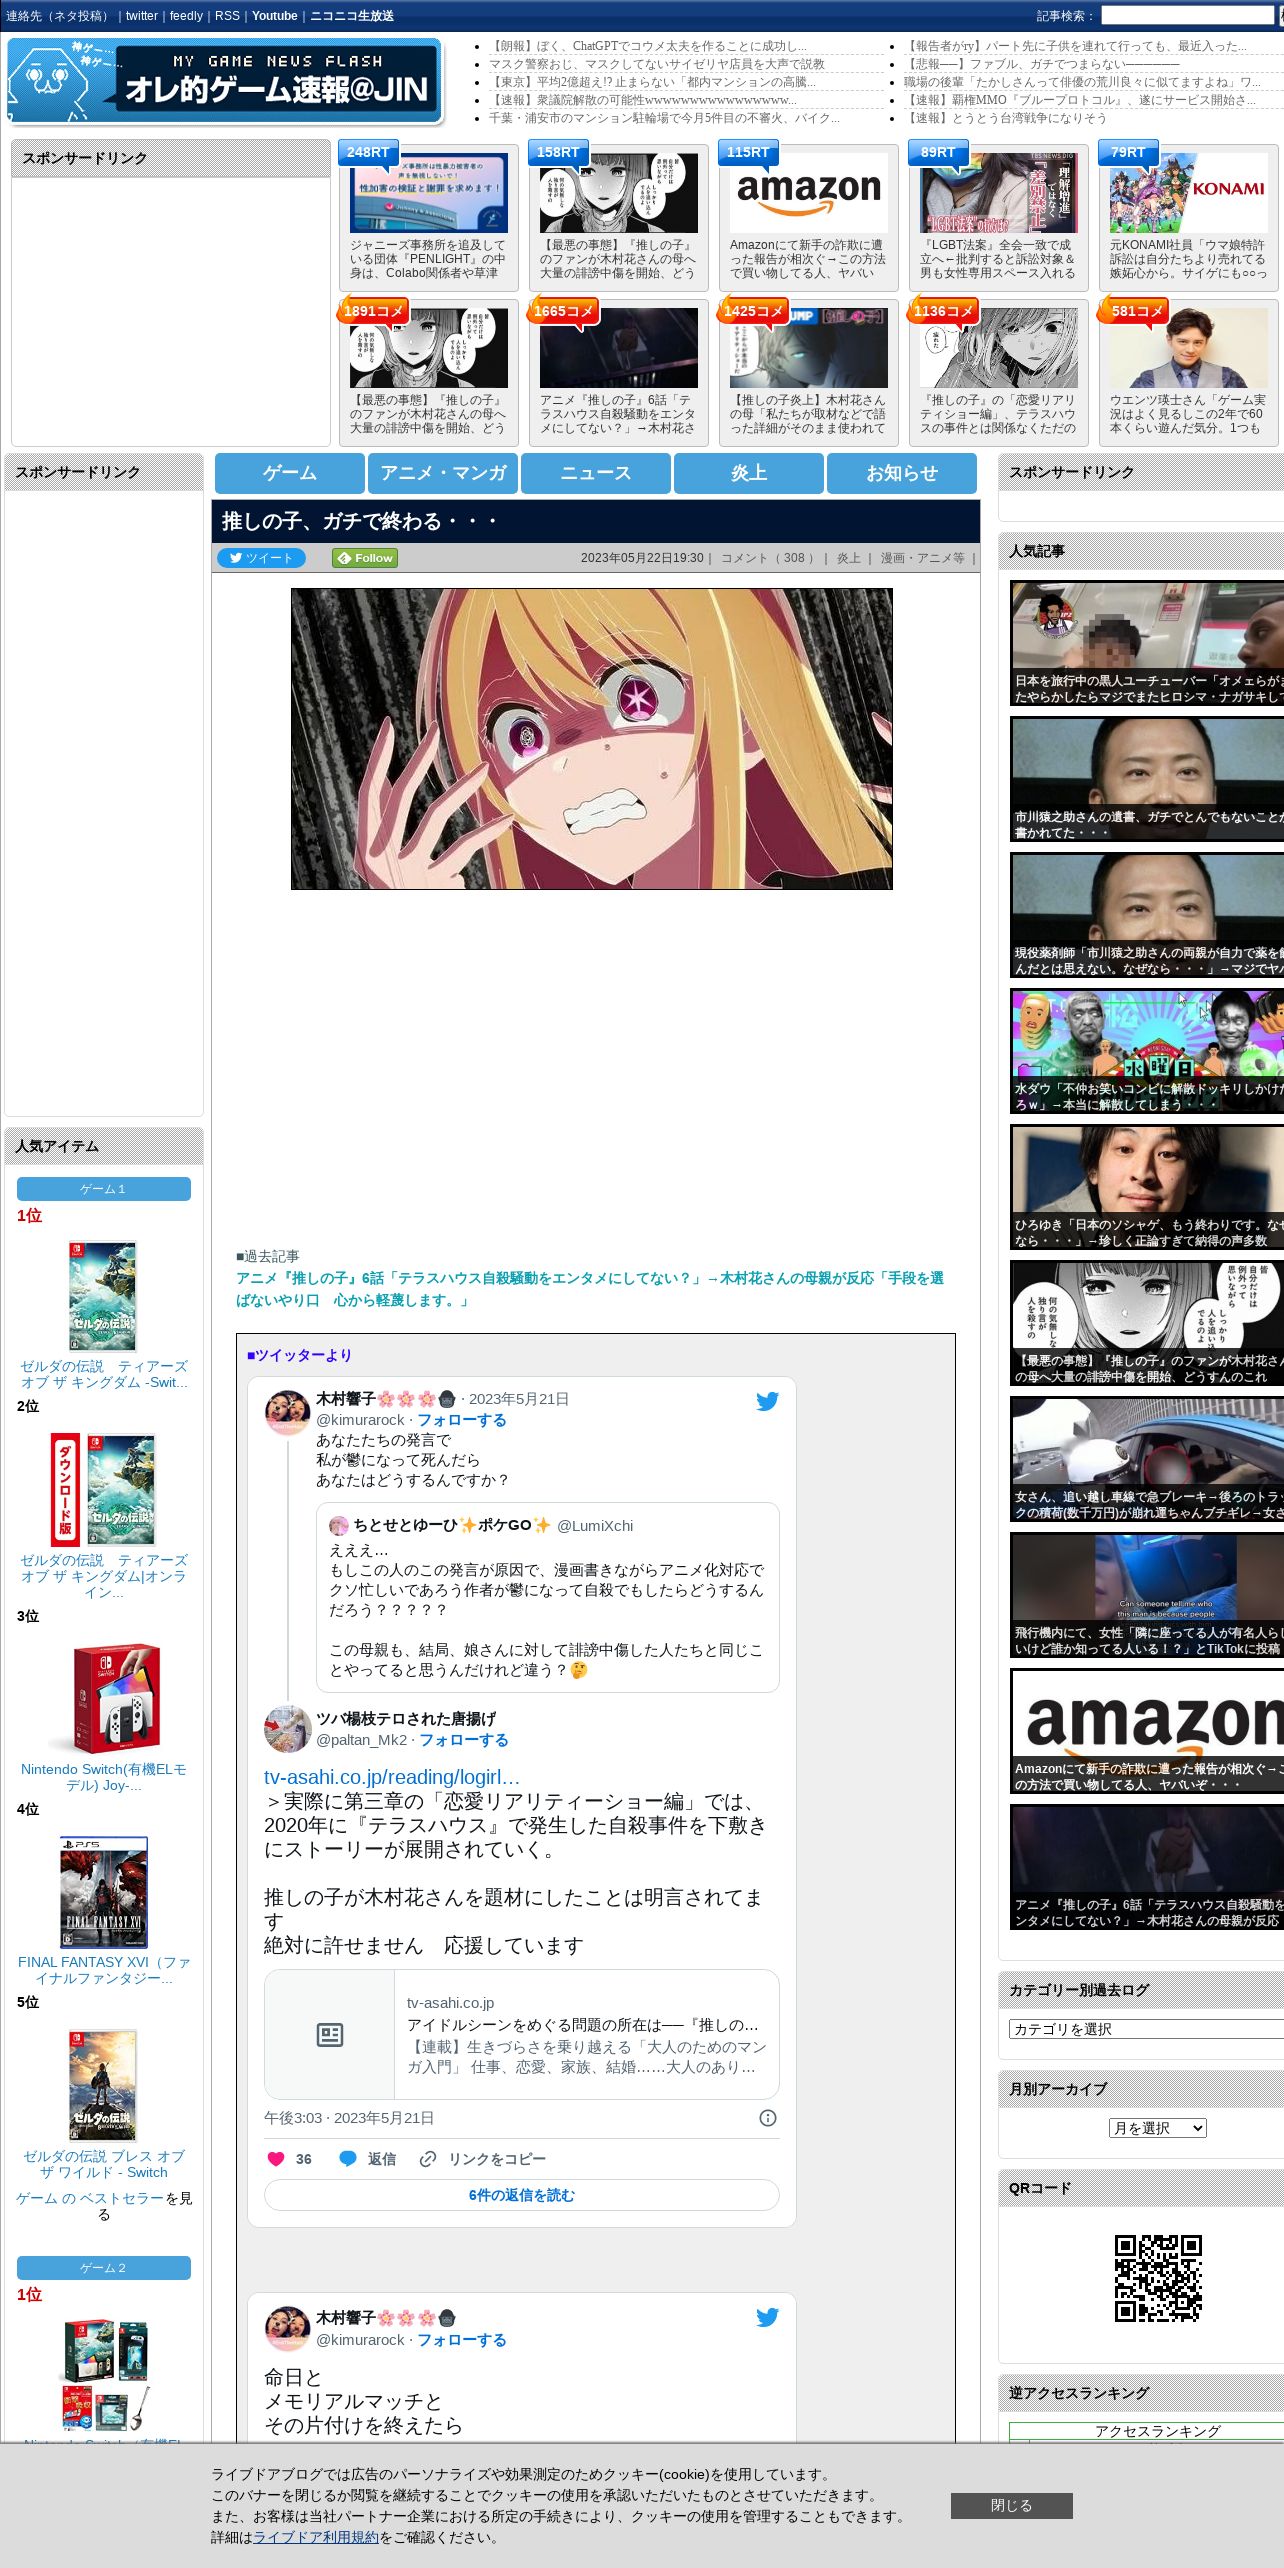Click the main article anime image
The height and width of the screenshot is (2568, 1284).
pos(592,739)
